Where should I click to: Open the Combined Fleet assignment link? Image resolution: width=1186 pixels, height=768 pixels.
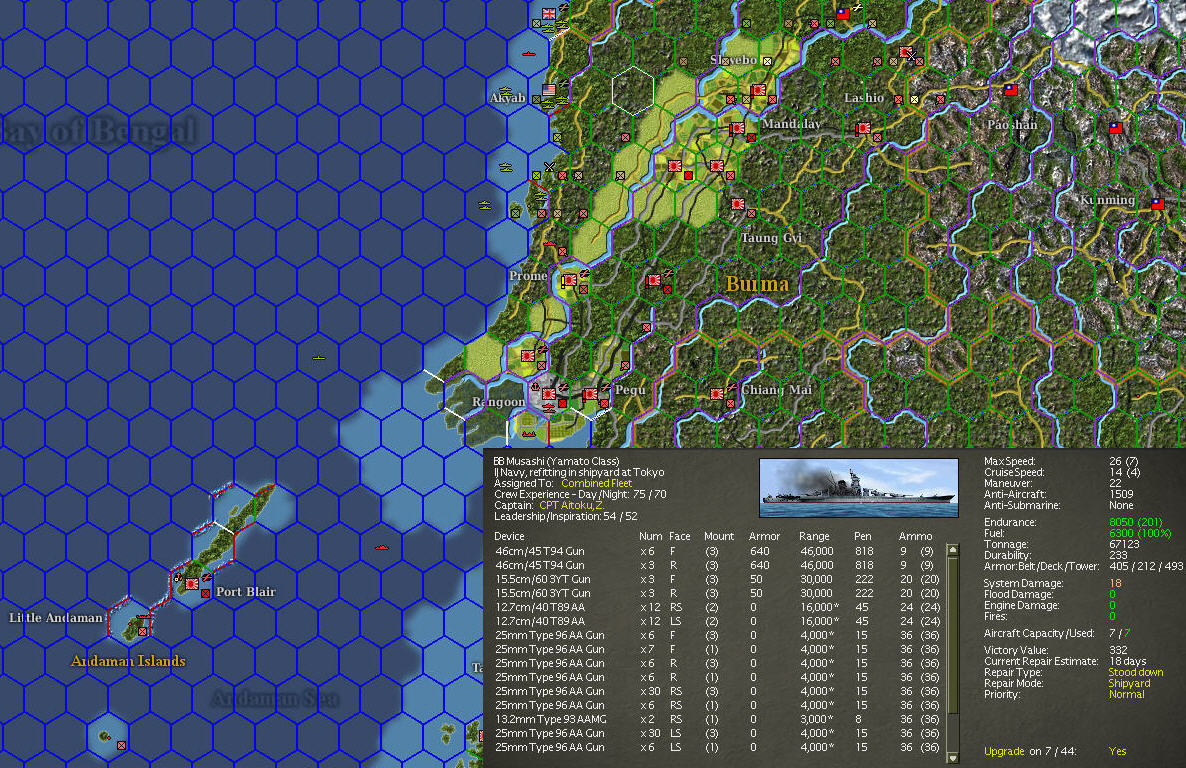click(x=596, y=483)
